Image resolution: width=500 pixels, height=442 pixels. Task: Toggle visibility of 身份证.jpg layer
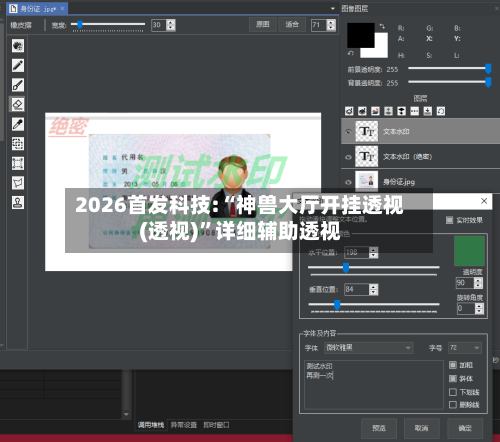tap(348, 182)
